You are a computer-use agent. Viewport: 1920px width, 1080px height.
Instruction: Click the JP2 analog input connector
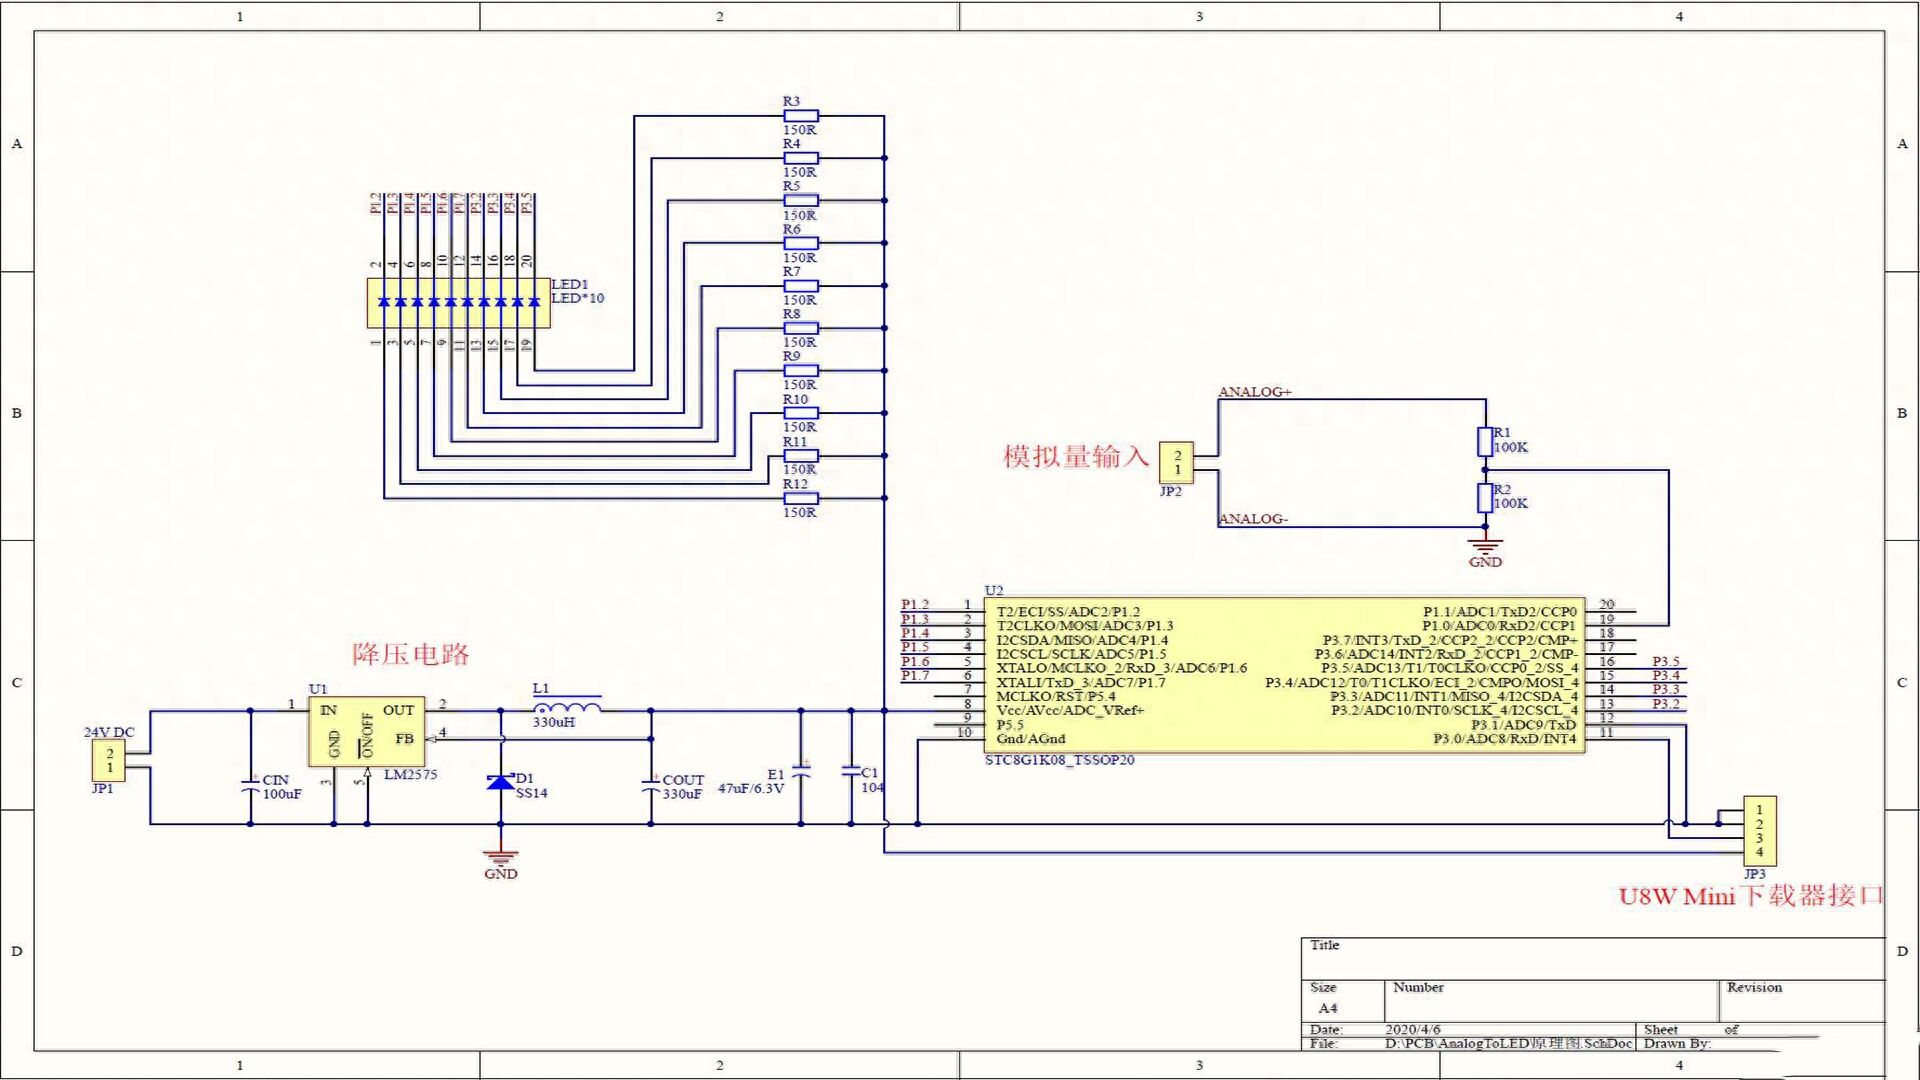1176,463
